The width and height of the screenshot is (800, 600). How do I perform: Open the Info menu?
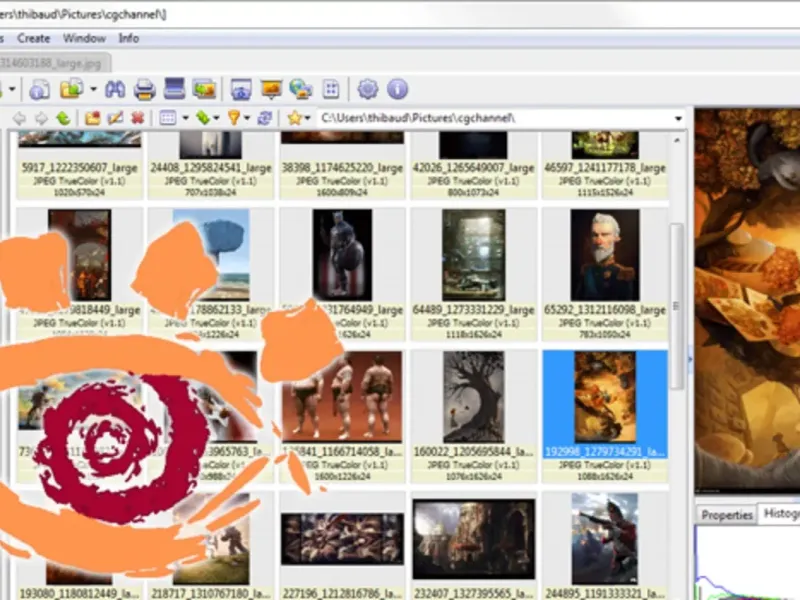[129, 38]
